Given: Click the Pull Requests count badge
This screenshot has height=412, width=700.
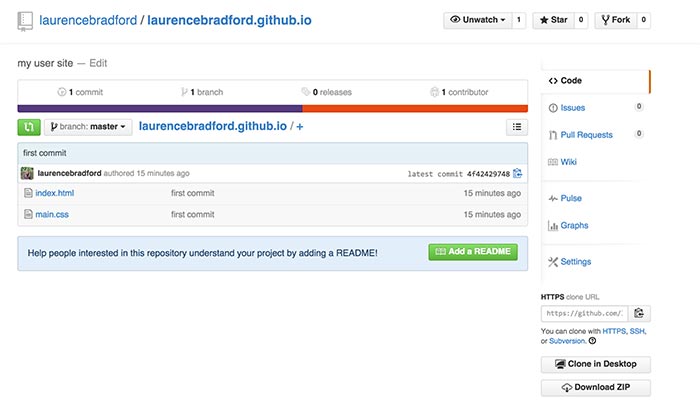Looking at the screenshot, I should point(639,133).
